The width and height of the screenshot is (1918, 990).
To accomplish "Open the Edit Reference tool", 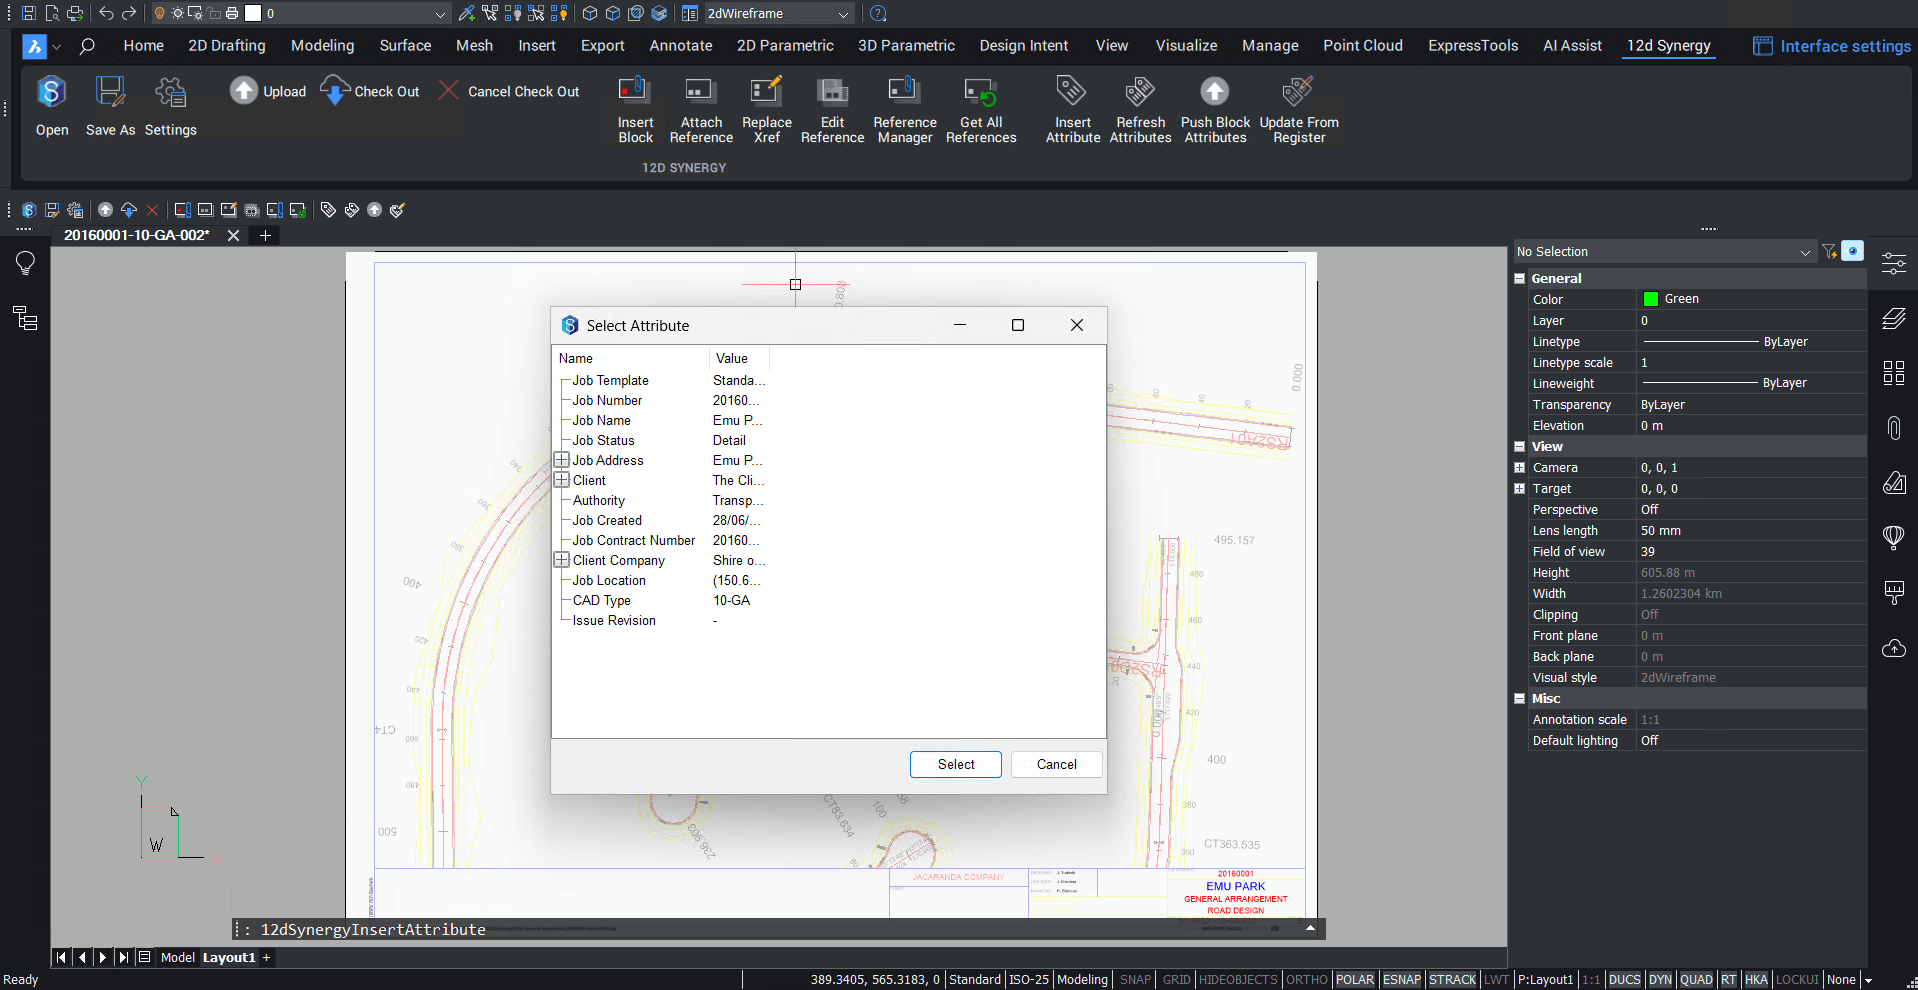I will coord(832,110).
